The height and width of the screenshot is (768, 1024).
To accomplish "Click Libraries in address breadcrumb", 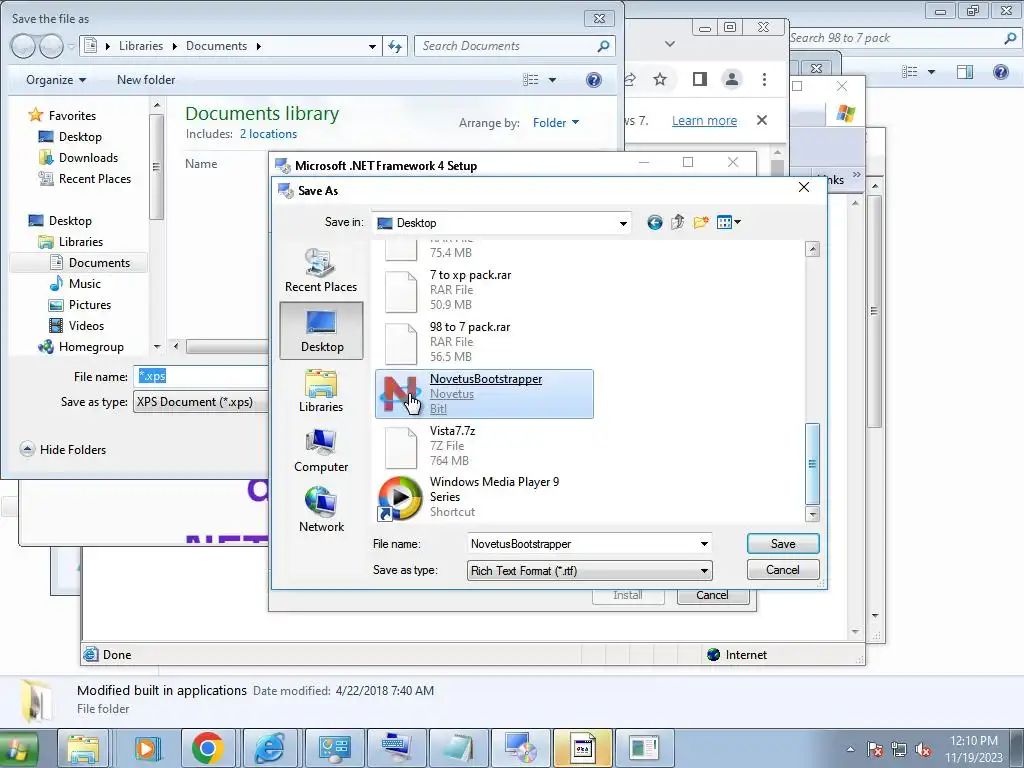I will 141,46.
